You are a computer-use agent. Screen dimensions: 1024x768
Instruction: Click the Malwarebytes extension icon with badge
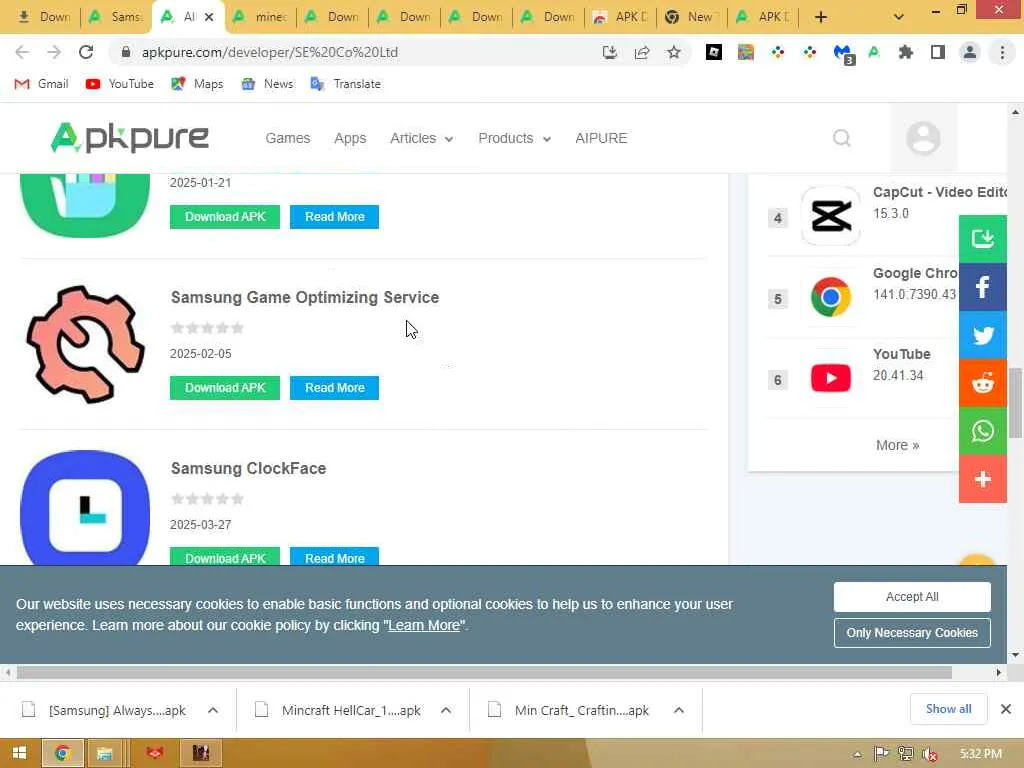(843, 54)
